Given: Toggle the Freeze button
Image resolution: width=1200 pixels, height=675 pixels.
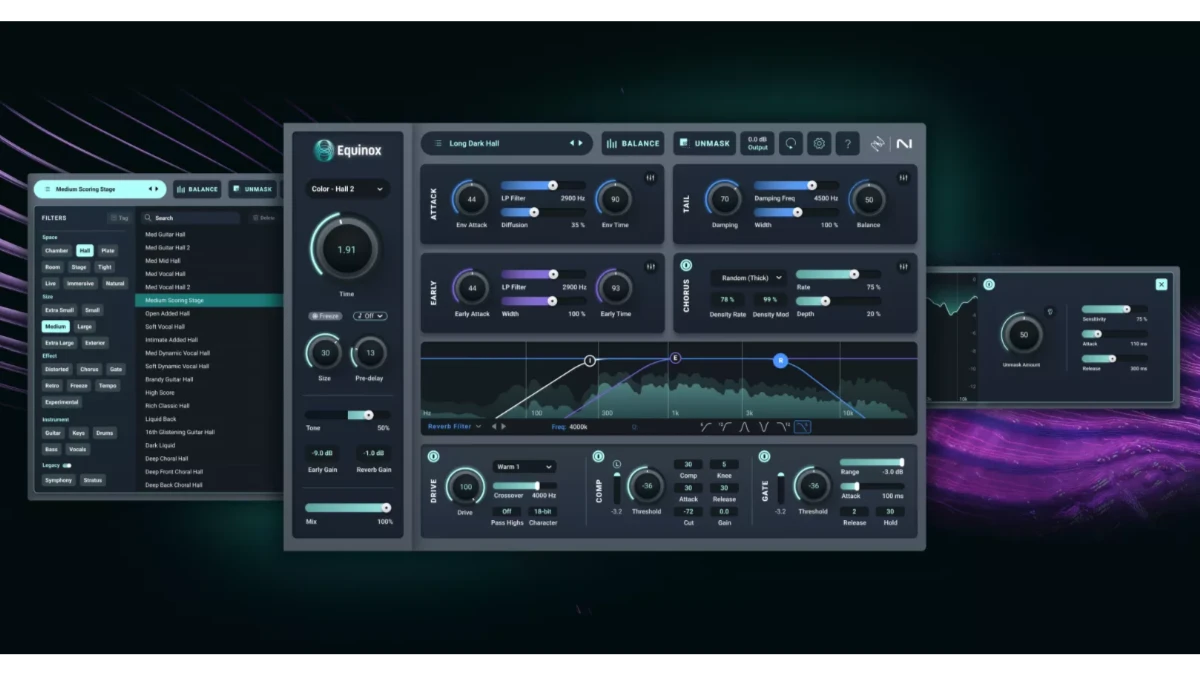Looking at the screenshot, I should pyautogui.click(x=325, y=316).
